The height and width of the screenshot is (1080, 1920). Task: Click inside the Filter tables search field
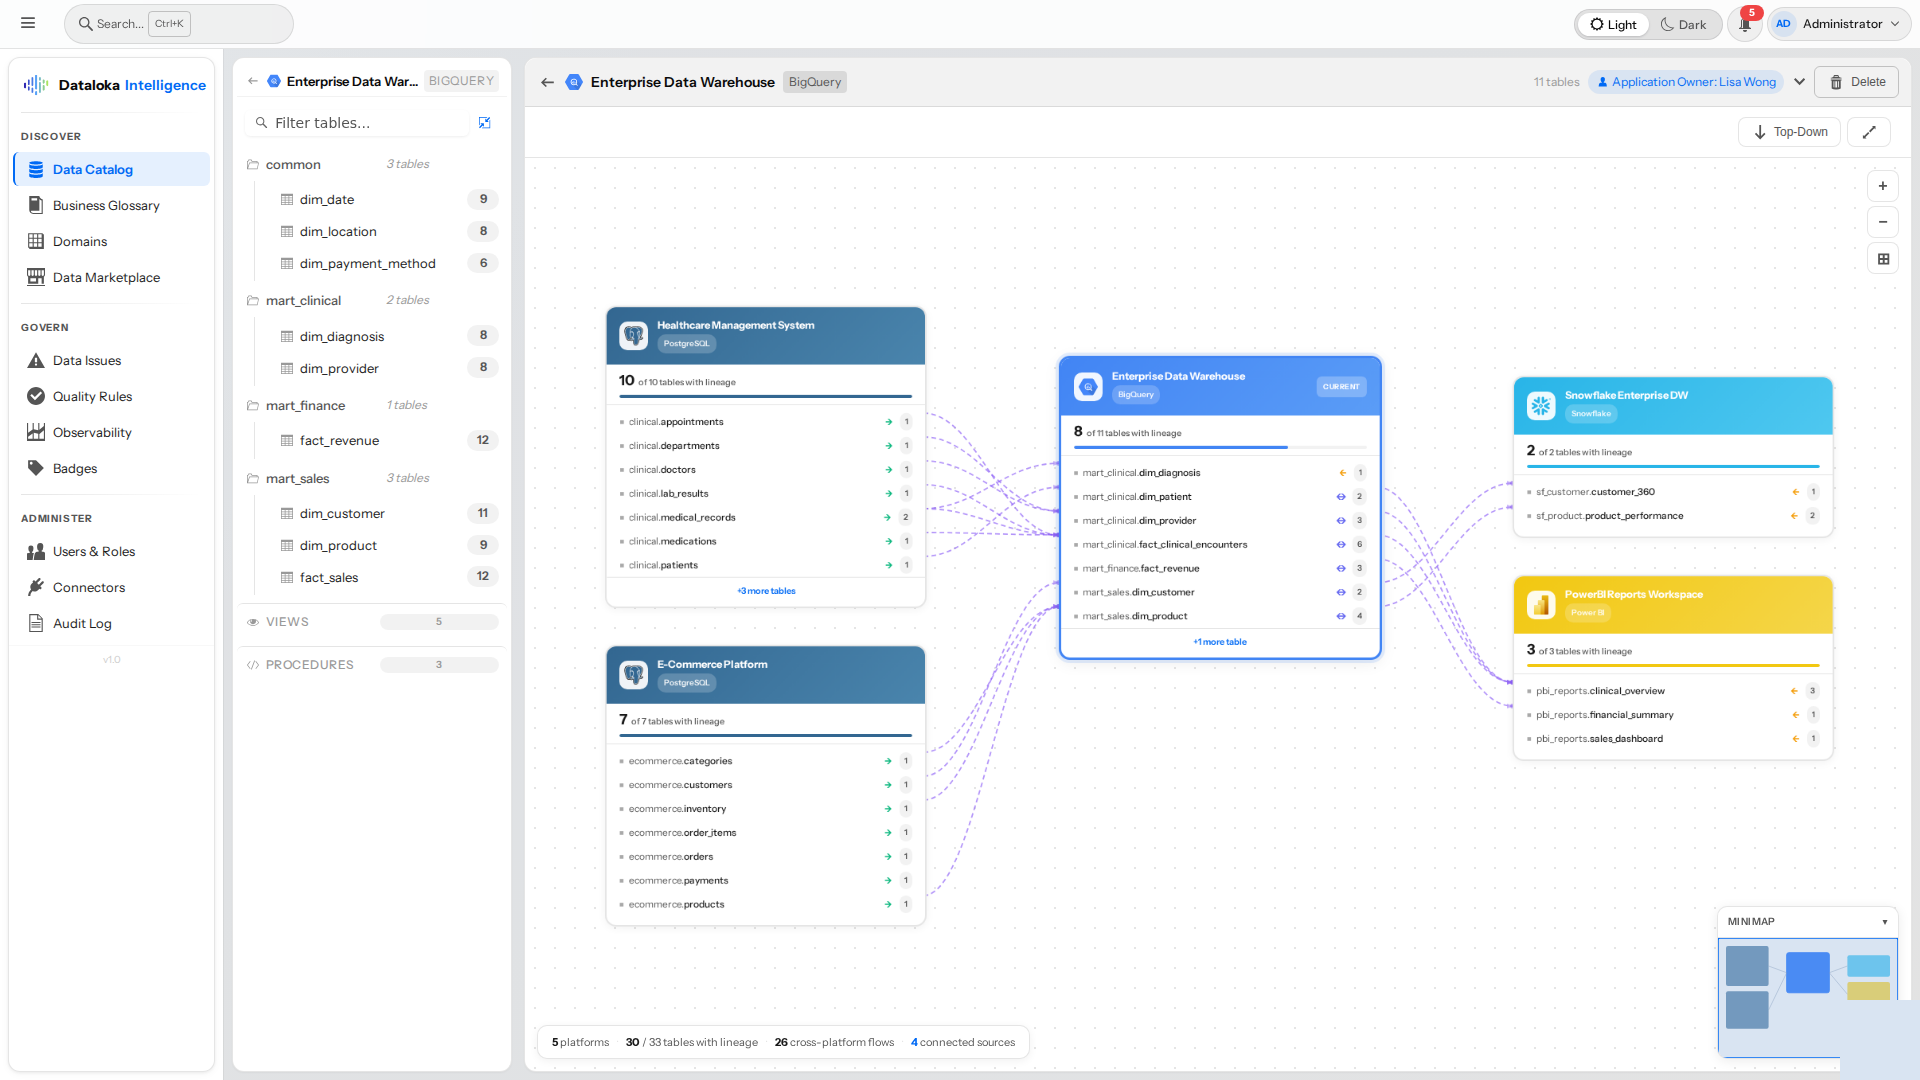(360, 122)
